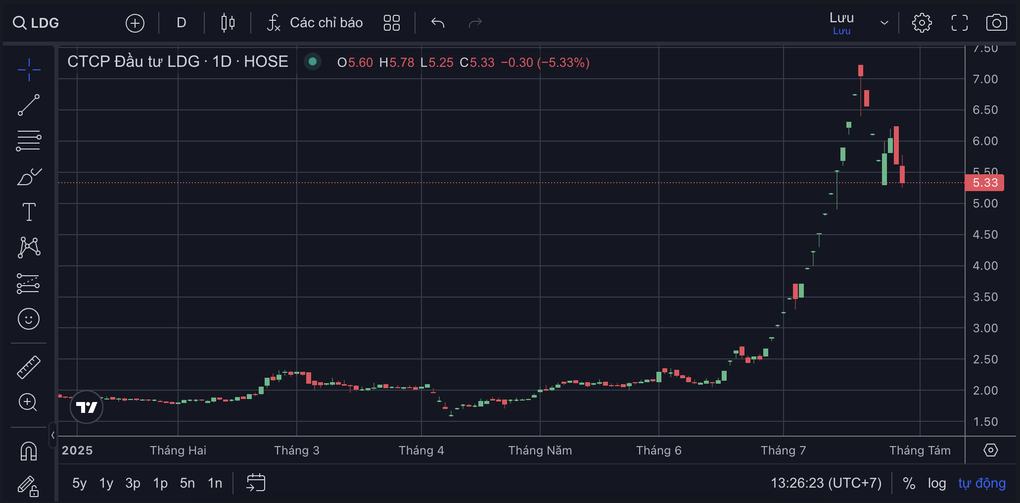
Task: Set range to 1y
Action: click(x=106, y=483)
